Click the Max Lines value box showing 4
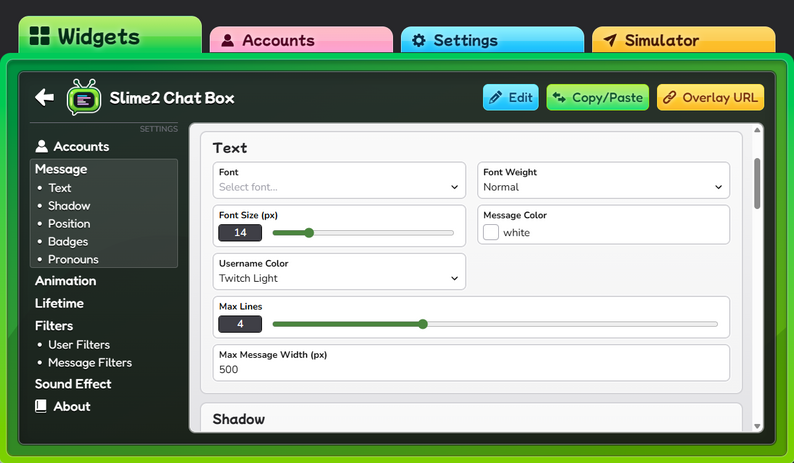 point(240,324)
